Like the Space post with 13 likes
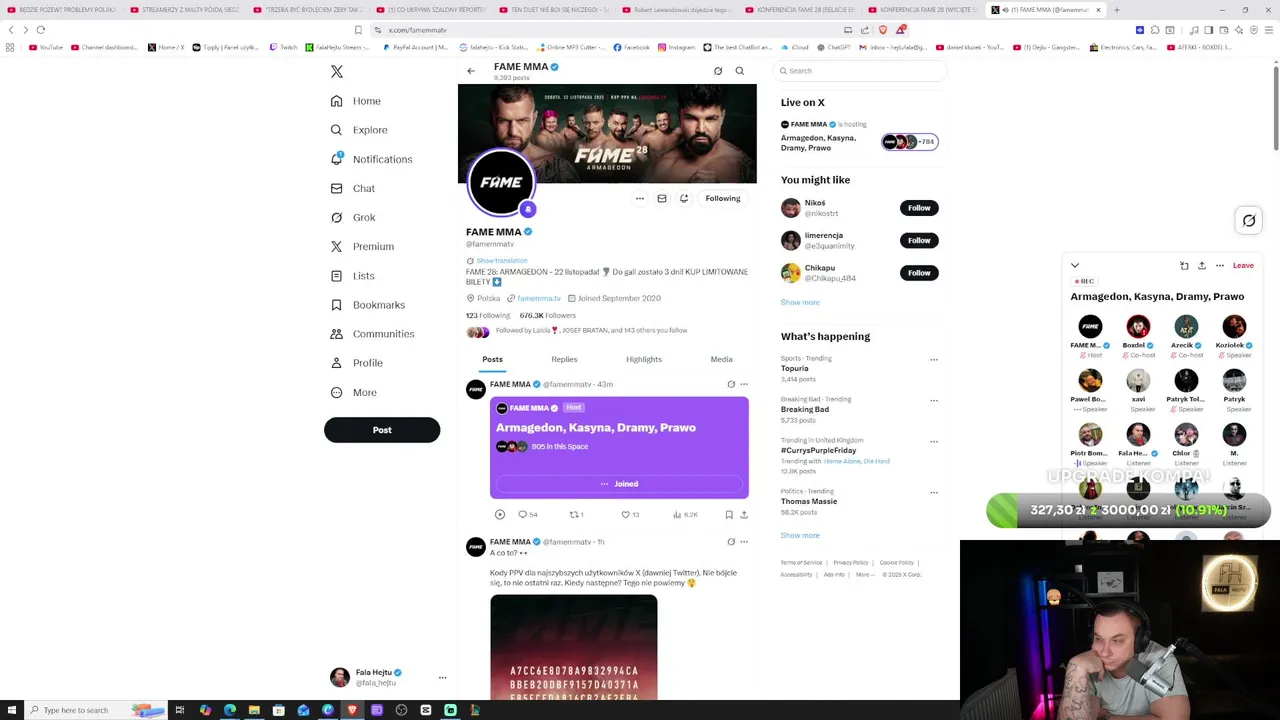Image resolution: width=1280 pixels, height=720 pixels. 630,515
